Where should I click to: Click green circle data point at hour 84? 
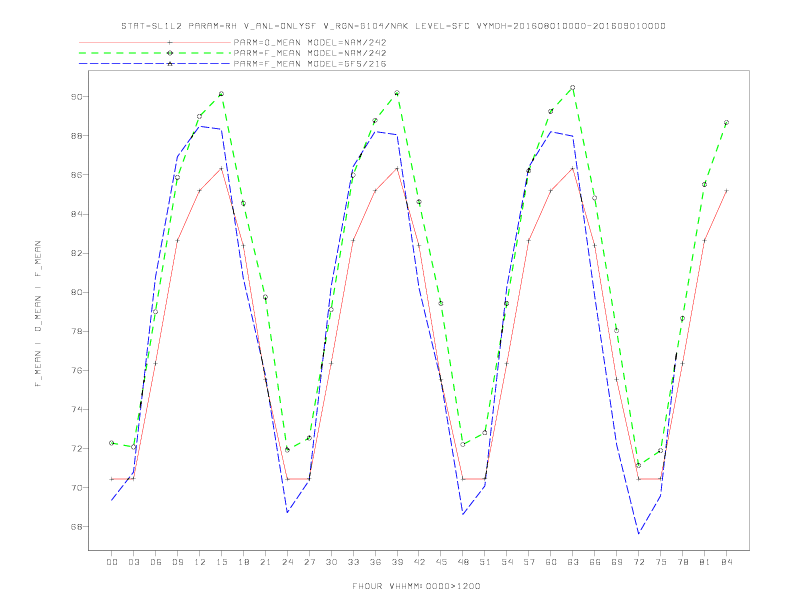[726, 122]
